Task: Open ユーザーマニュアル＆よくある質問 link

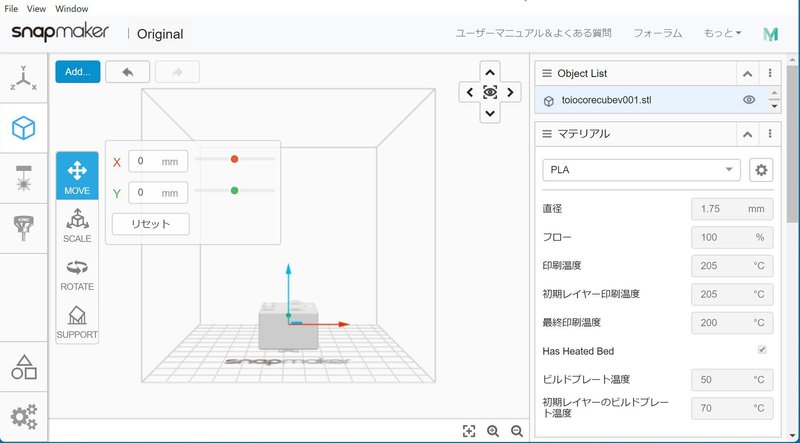Action: click(x=533, y=34)
